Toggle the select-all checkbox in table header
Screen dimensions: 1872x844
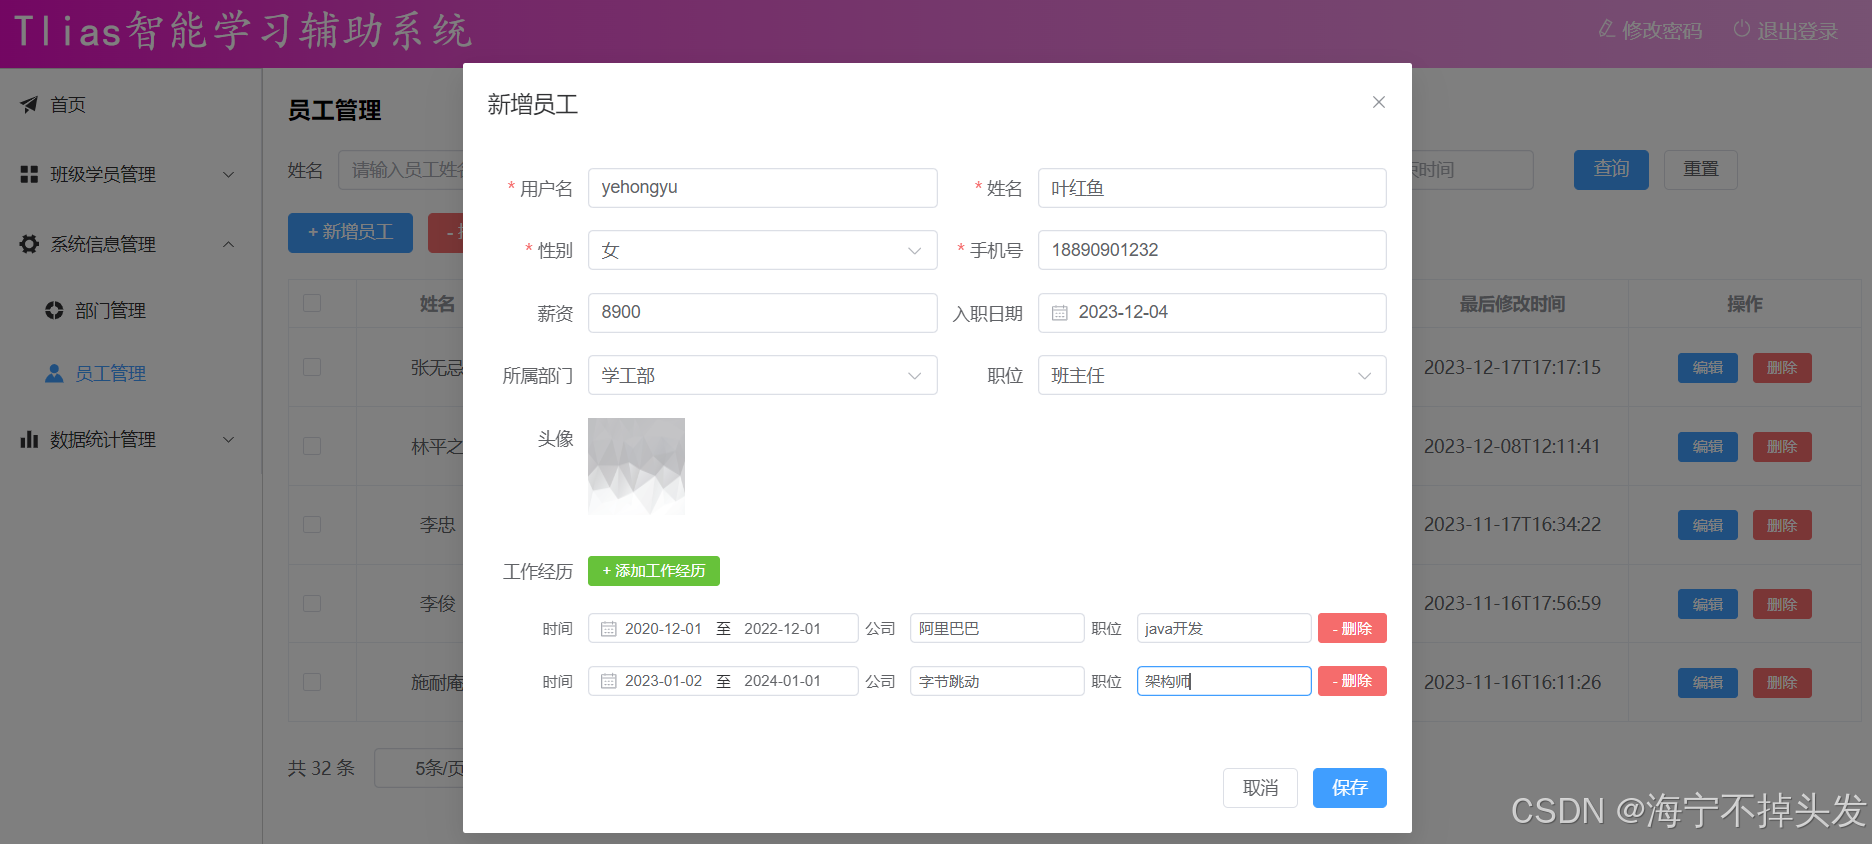(312, 303)
